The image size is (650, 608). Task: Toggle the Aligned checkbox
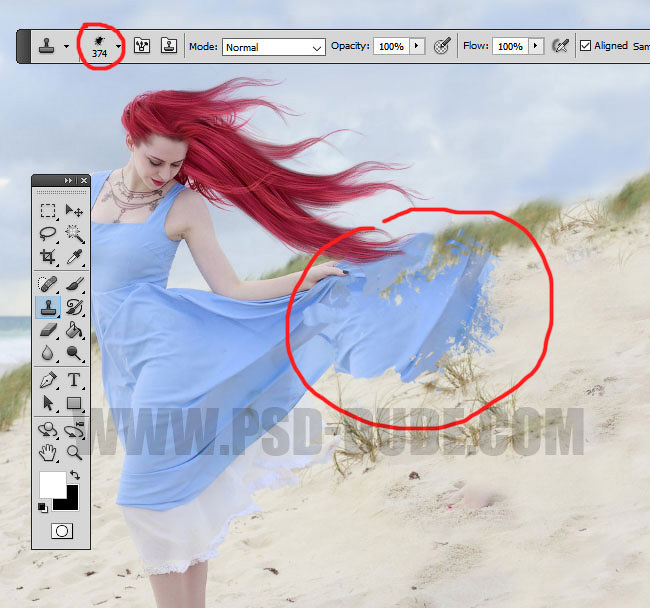tap(585, 46)
